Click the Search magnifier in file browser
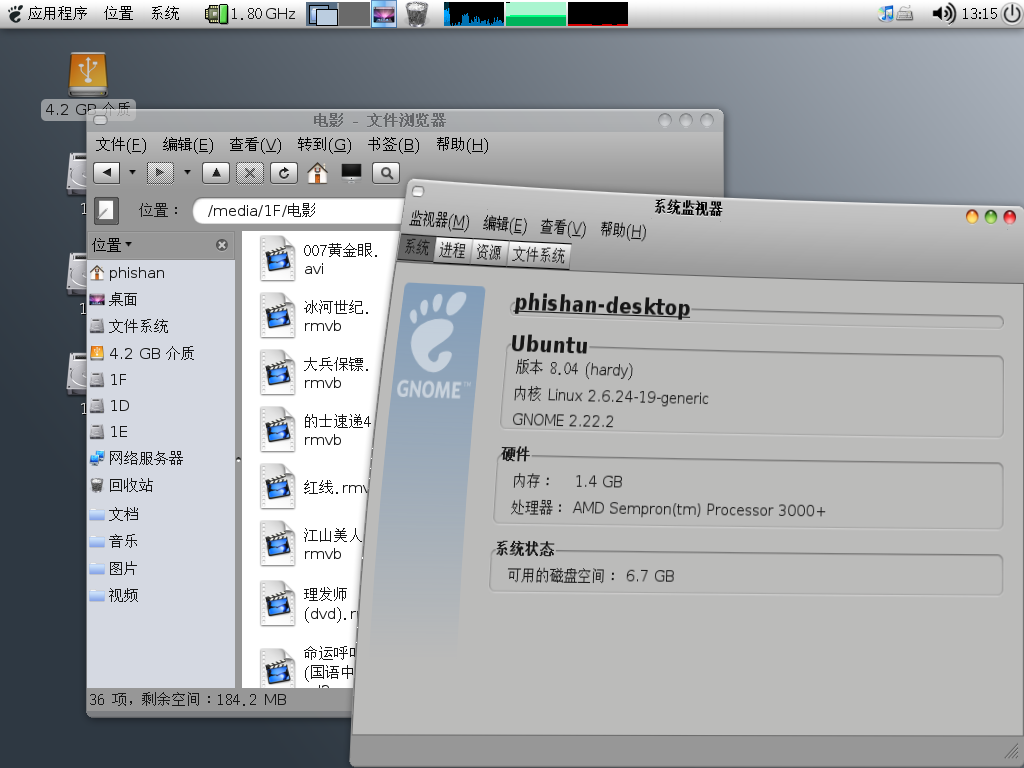The width and height of the screenshot is (1024, 768). pyautogui.click(x=386, y=172)
